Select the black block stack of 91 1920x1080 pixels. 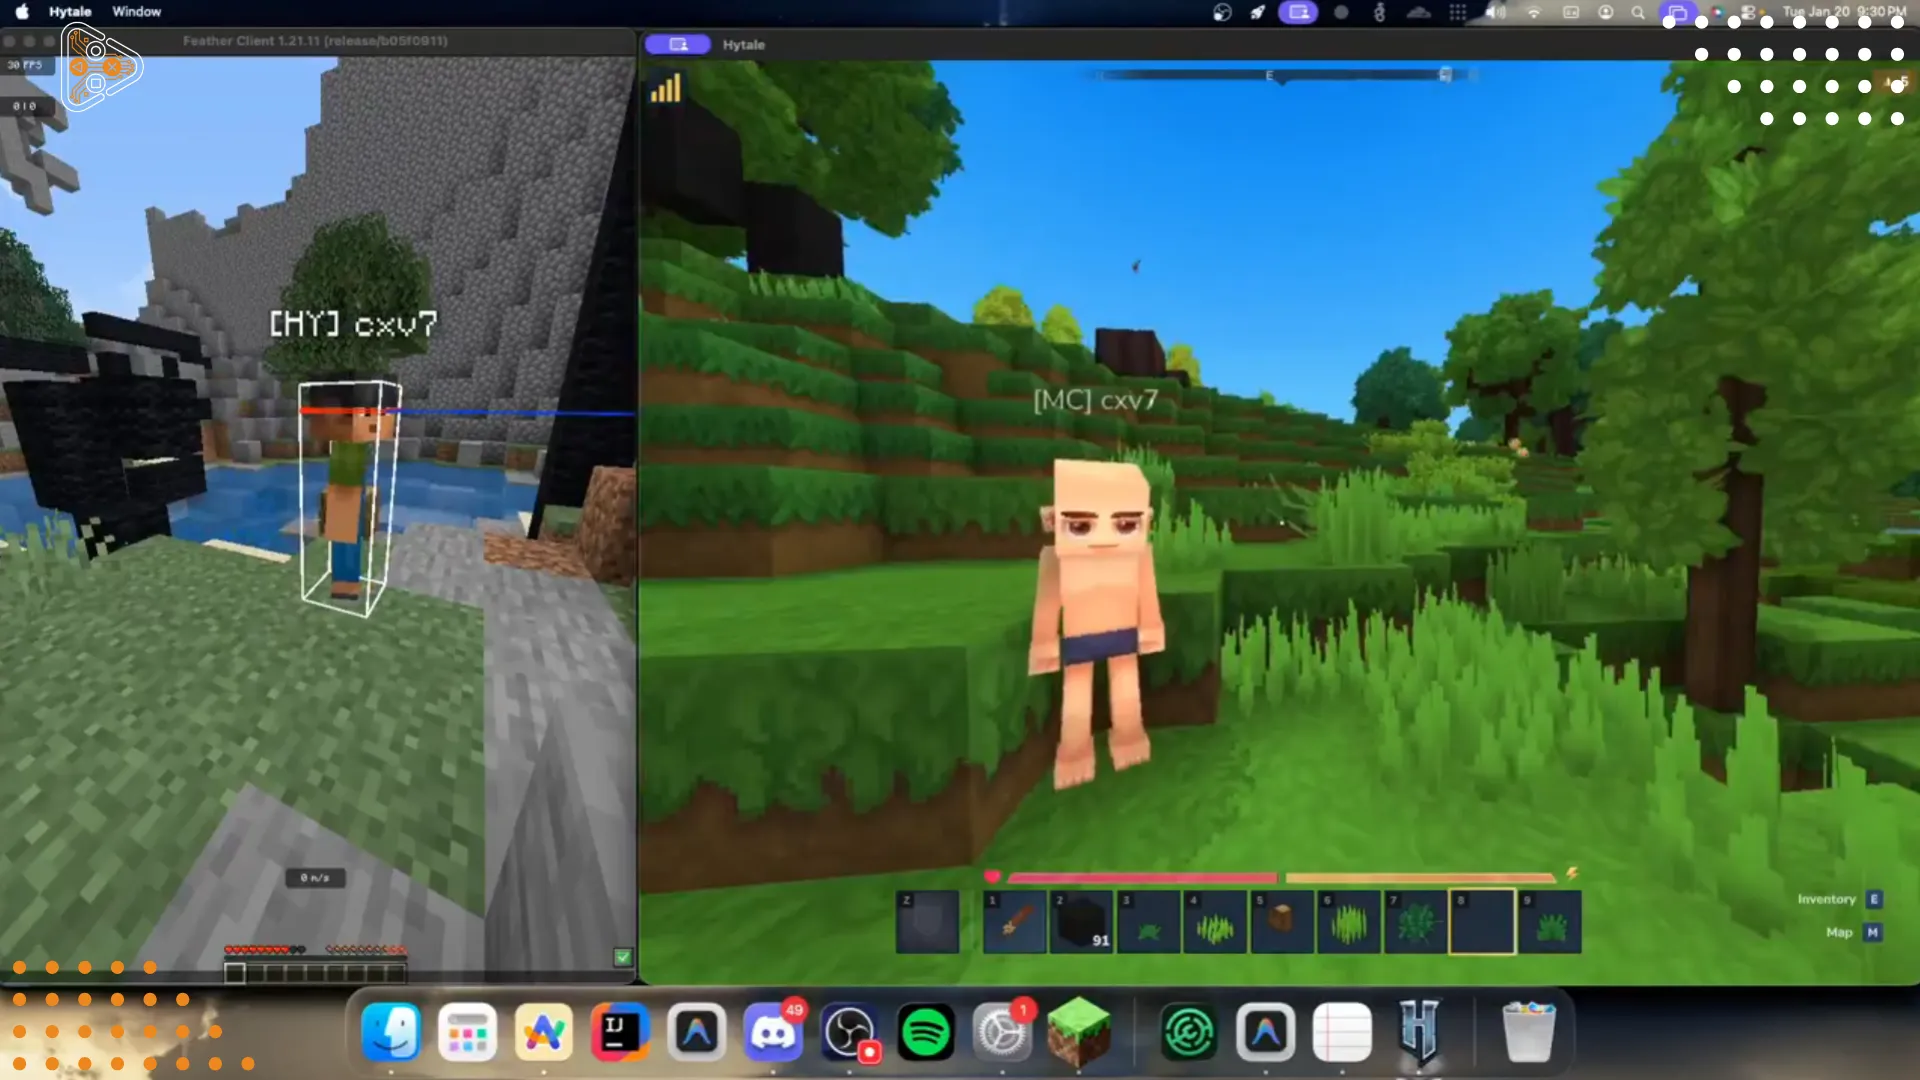(x=1081, y=921)
